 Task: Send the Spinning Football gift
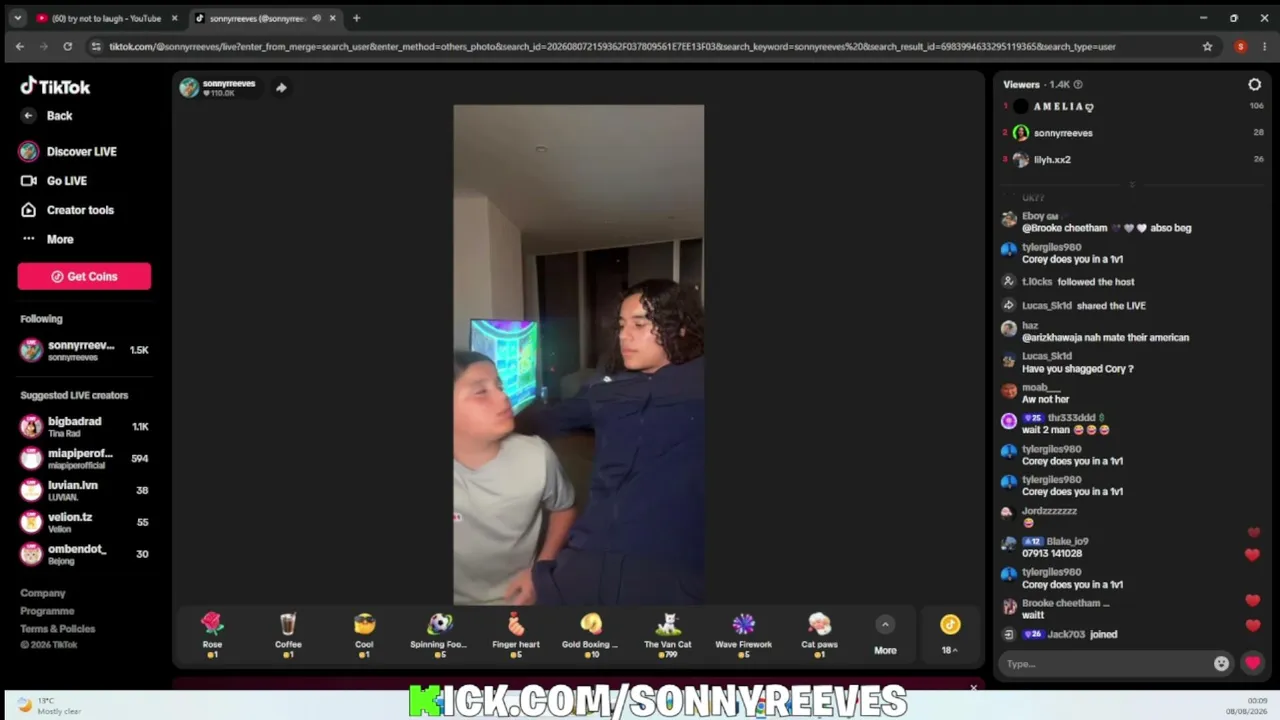click(x=439, y=636)
